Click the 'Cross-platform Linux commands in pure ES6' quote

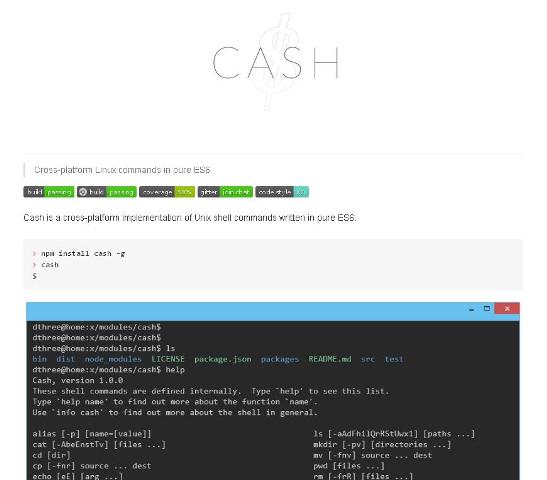click(x=122, y=170)
